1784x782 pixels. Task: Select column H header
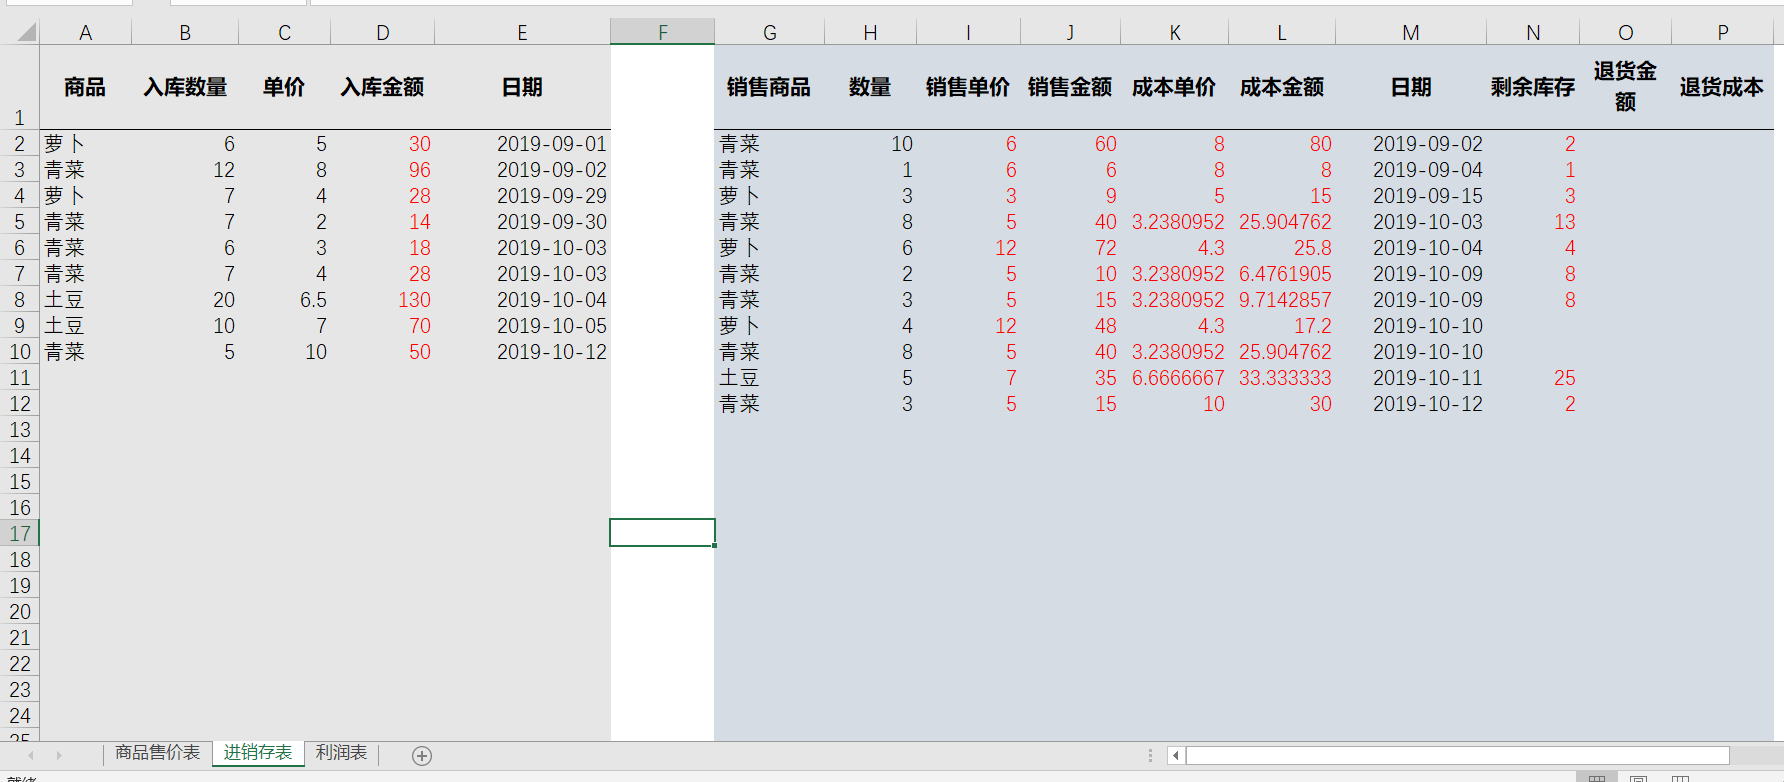pyautogui.click(x=871, y=32)
